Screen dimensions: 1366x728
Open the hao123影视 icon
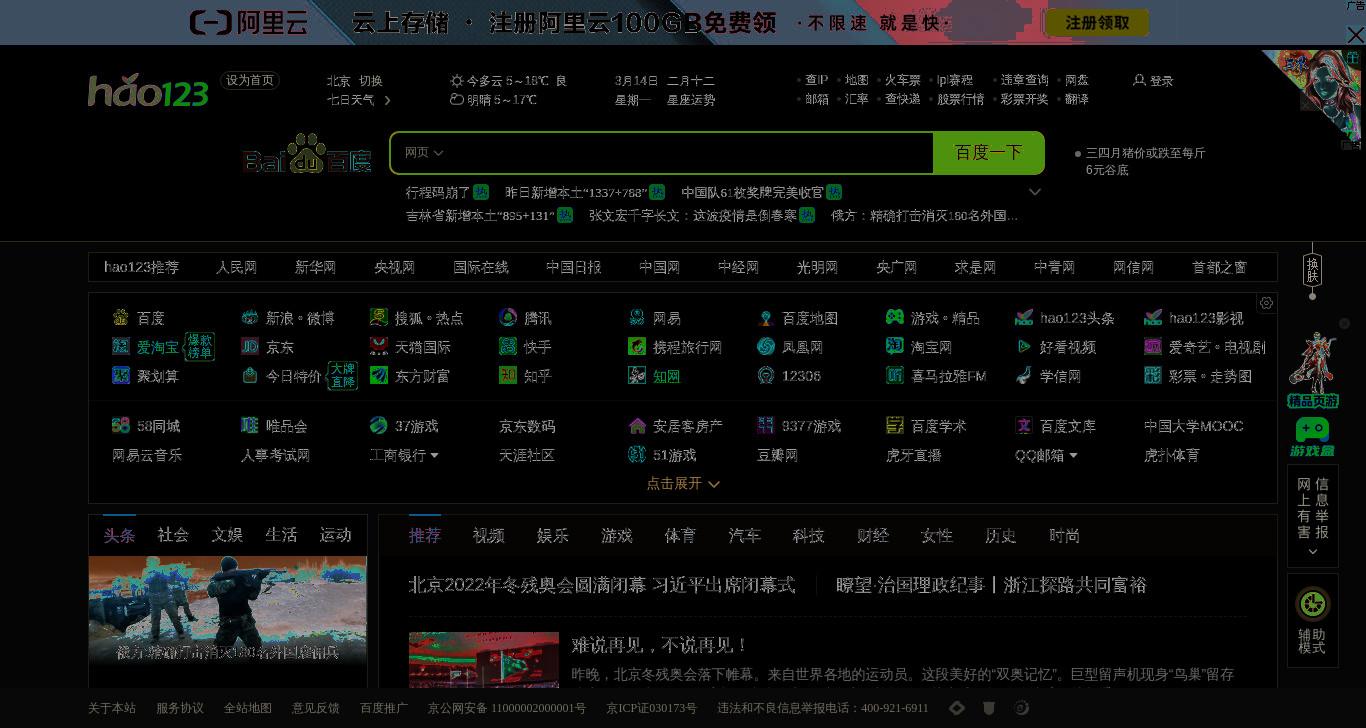[x=1153, y=318]
